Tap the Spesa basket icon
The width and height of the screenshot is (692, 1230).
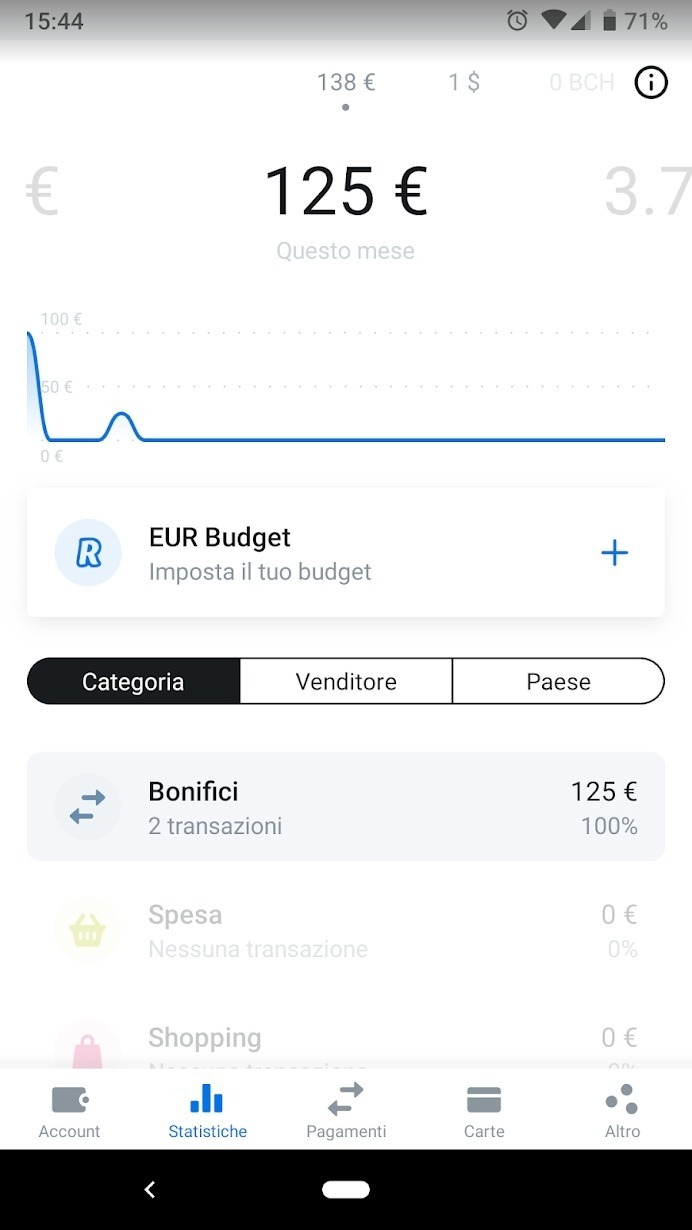[x=88, y=931]
